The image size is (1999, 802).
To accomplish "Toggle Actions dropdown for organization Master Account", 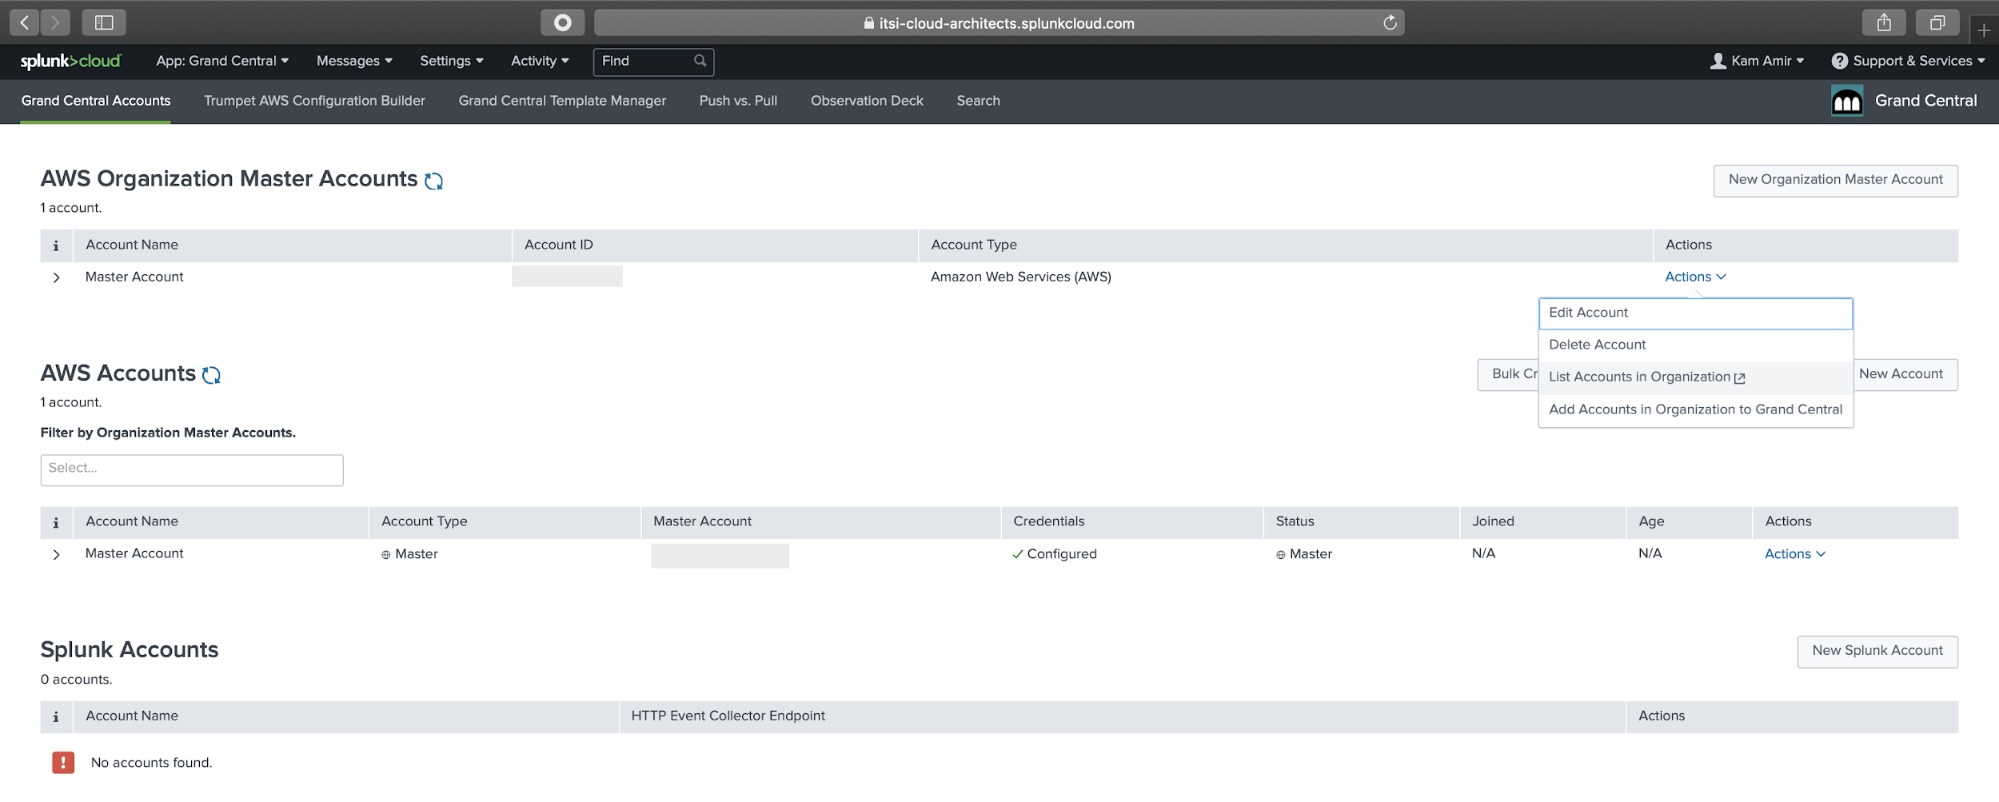I will click(x=1695, y=277).
